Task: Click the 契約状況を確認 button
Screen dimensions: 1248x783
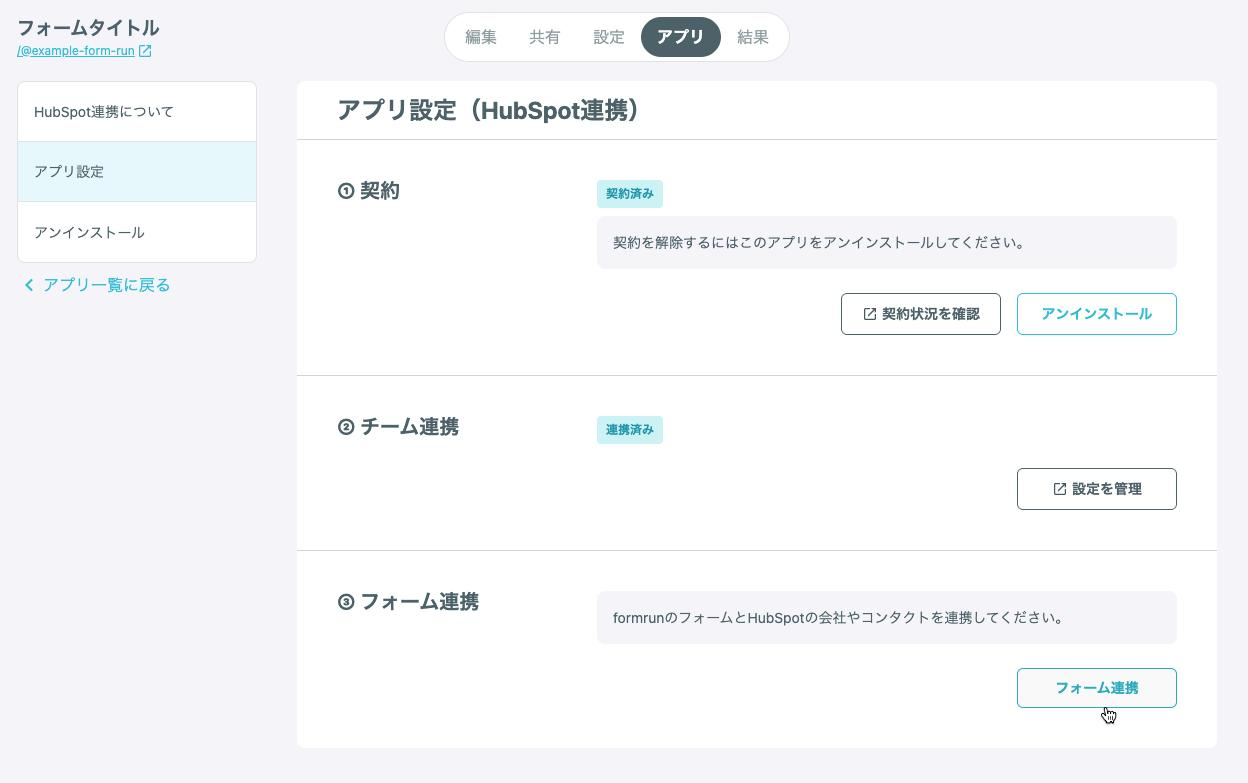Action: [x=921, y=314]
